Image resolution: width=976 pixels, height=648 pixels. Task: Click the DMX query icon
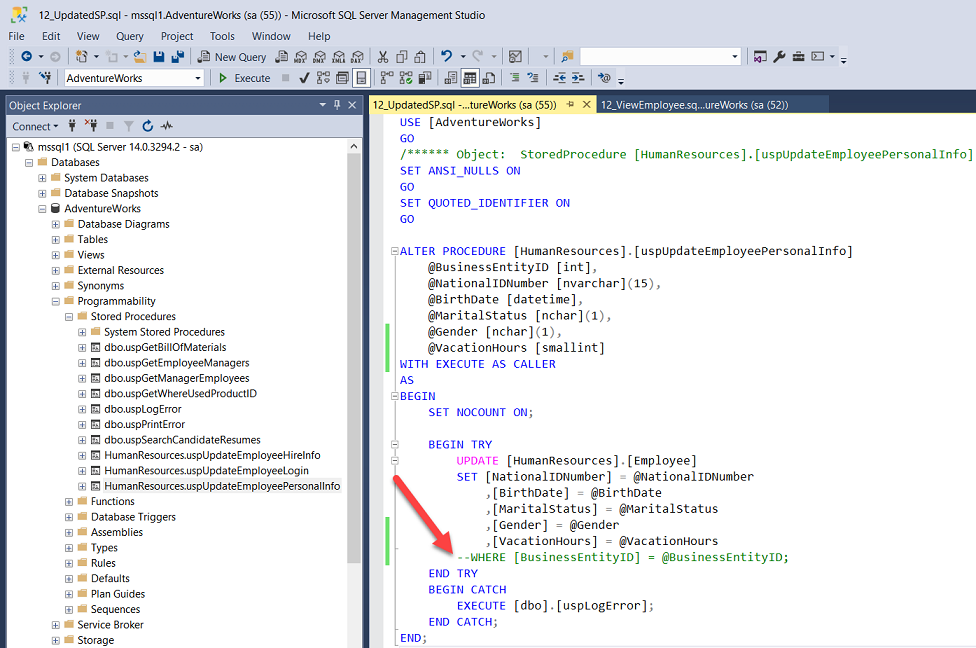click(319, 57)
